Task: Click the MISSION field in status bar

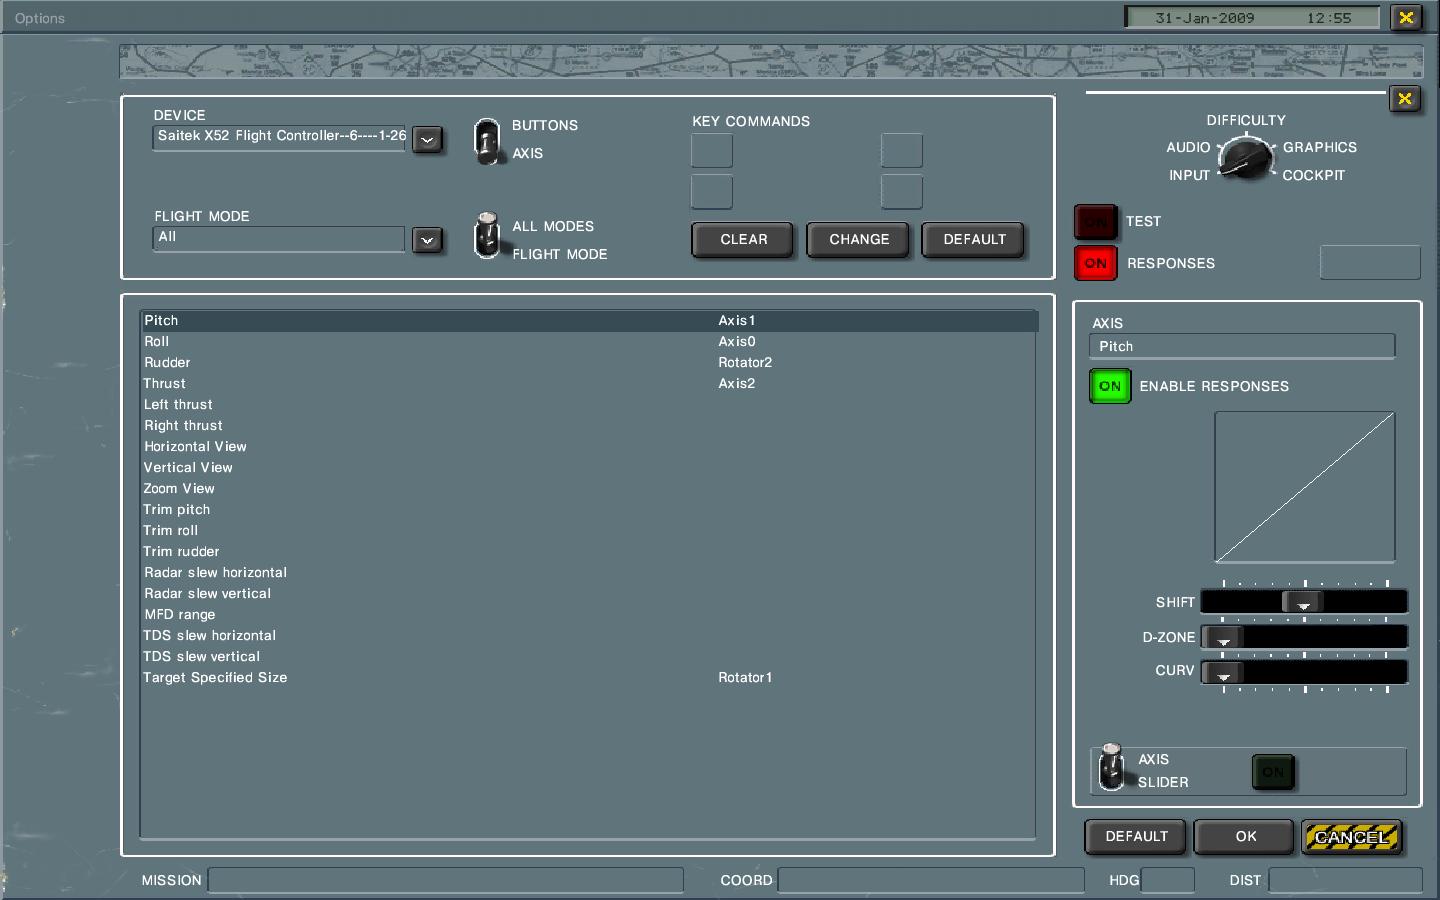Action: click(445, 880)
